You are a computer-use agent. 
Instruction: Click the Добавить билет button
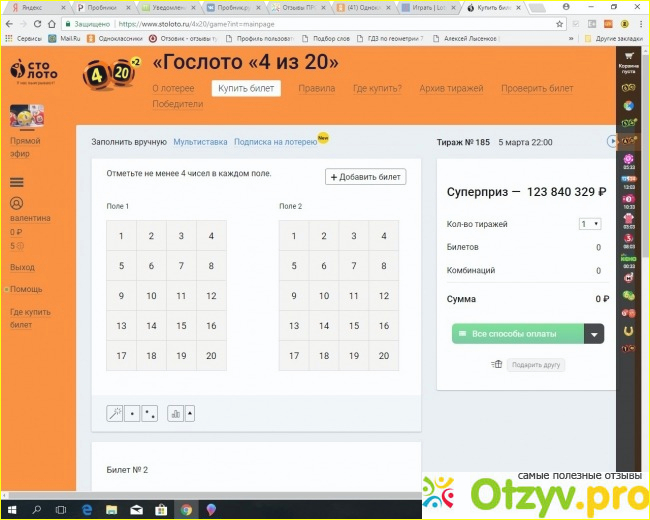point(365,177)
